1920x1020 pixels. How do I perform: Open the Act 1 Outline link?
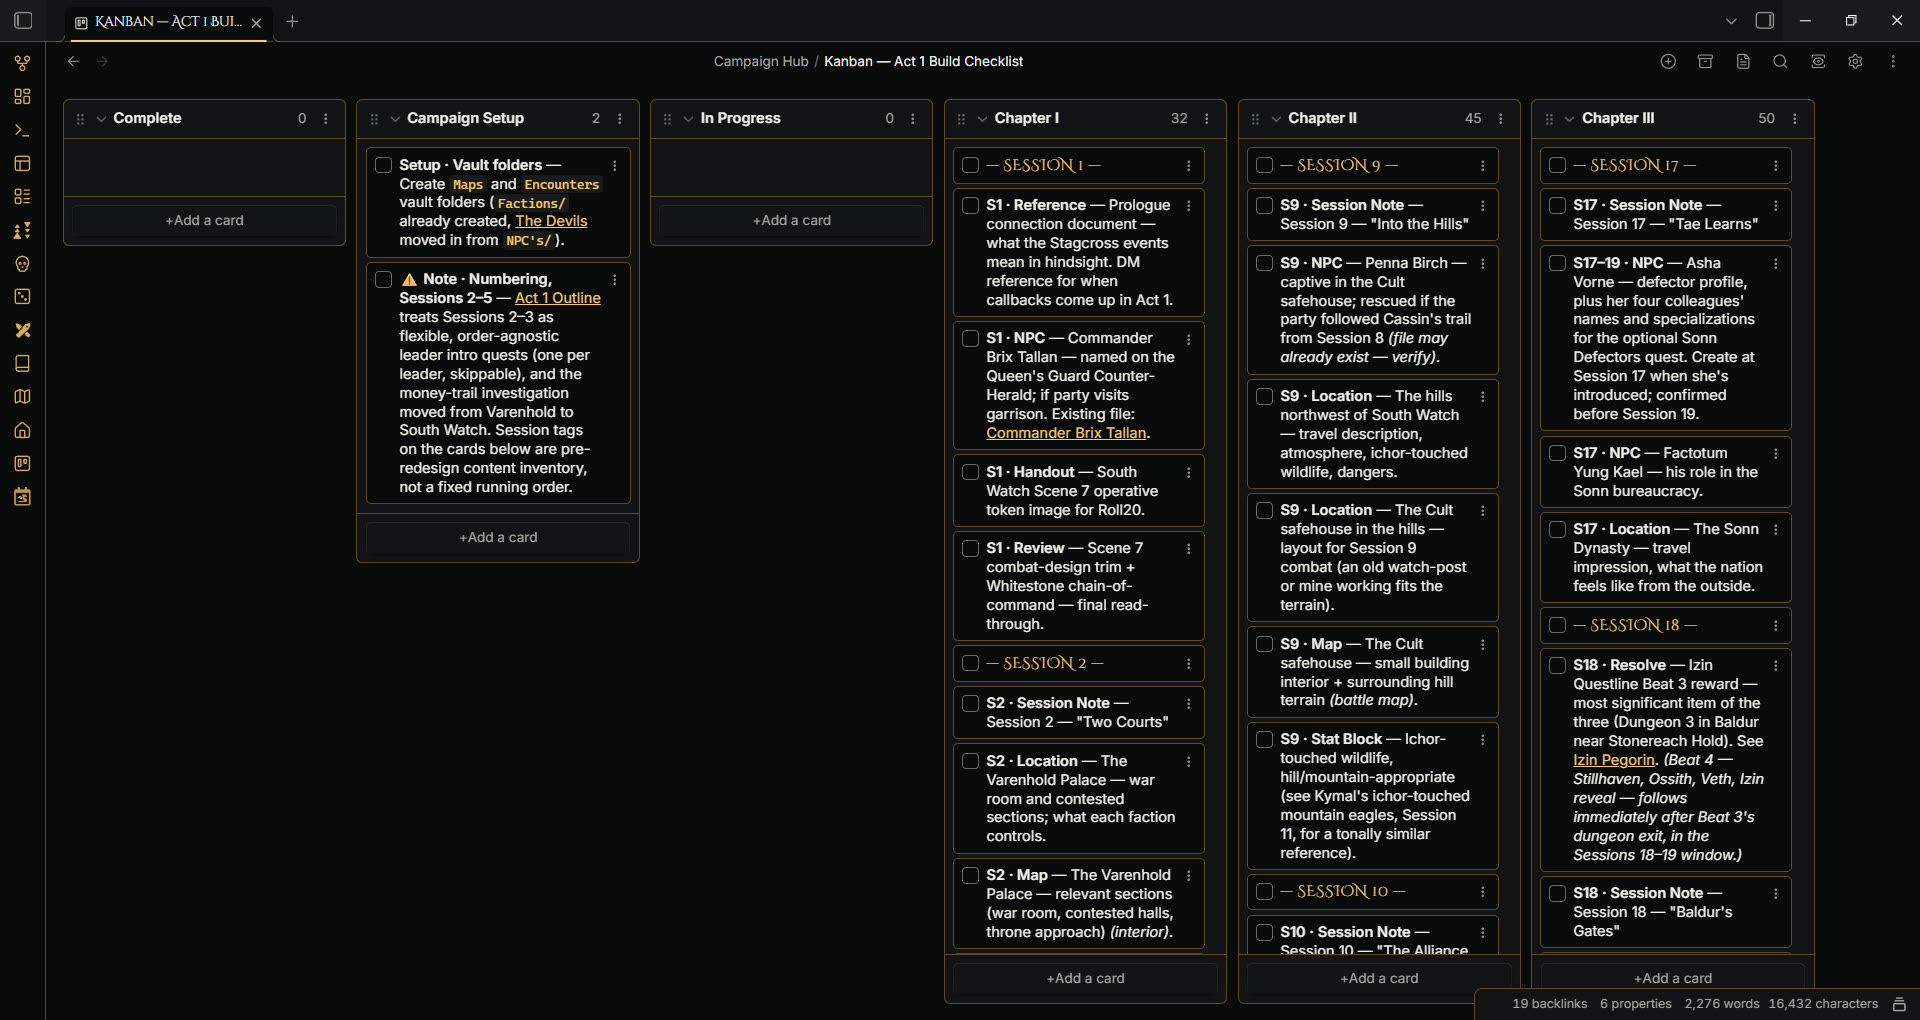pyautogui.click(x=558, y=298)
